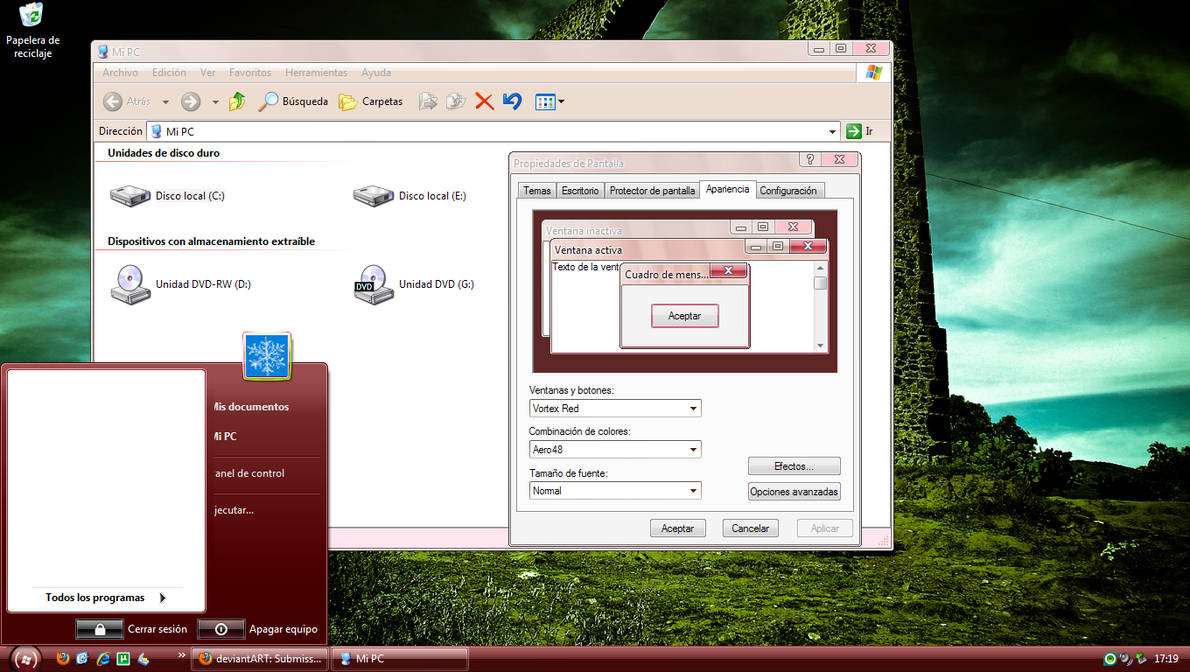Viewport: 1190px width, 672px height.
Task: Expand the quick launch chevron
Action: pyautogui.click(x=181, y=655)
